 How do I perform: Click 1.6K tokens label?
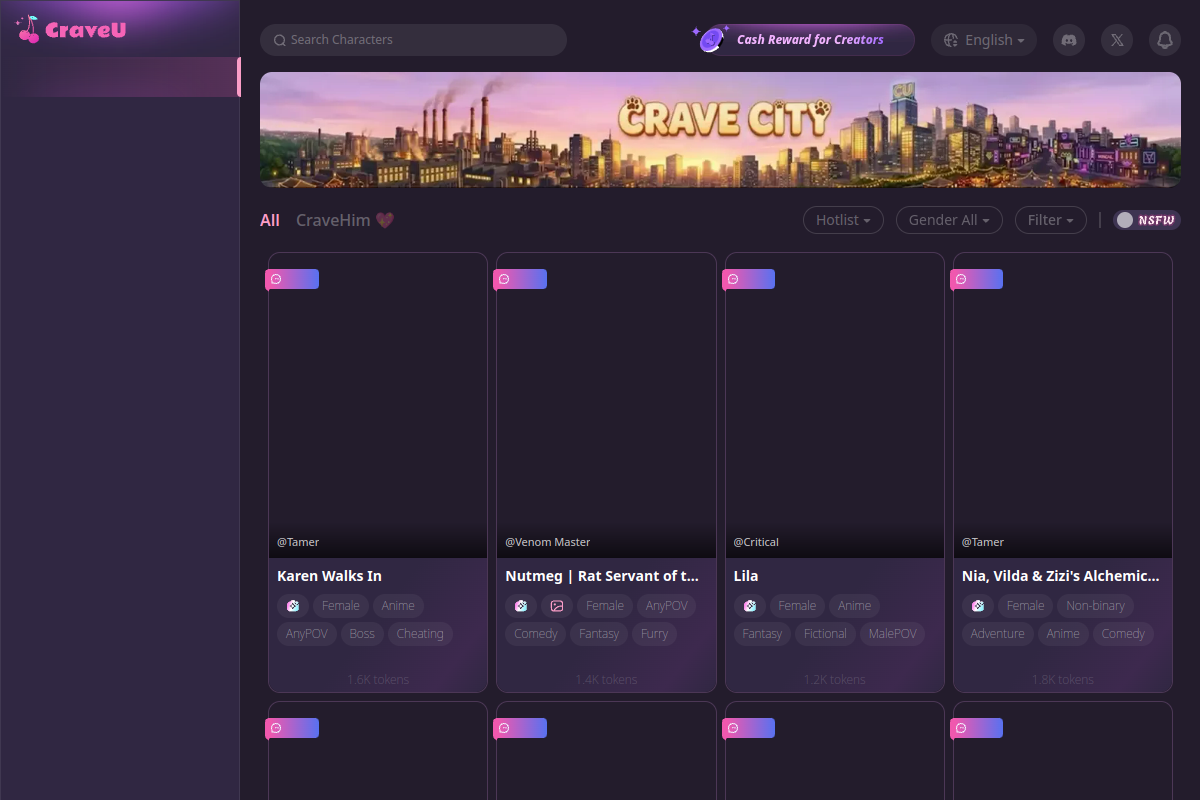378,680
